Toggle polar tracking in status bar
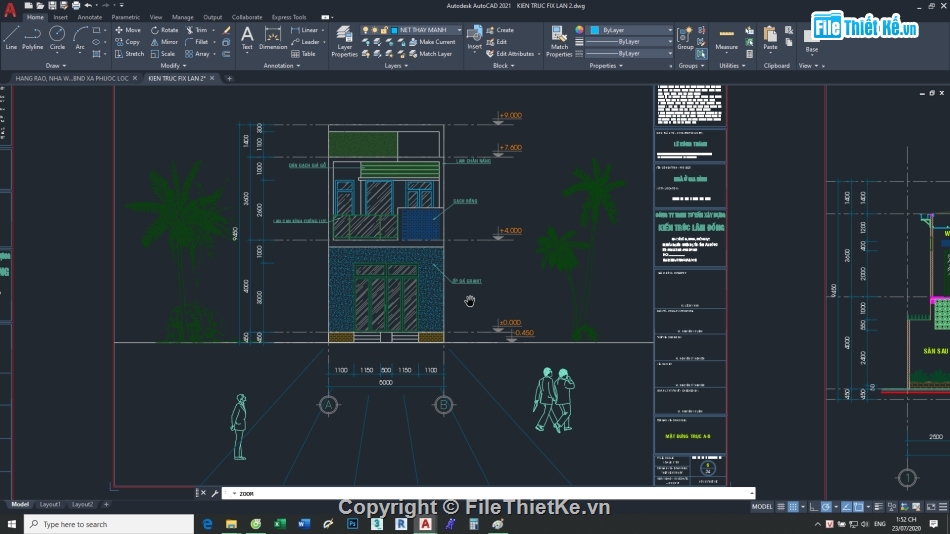950x534 pixels. pyautogui.click(x=826, y=507)
